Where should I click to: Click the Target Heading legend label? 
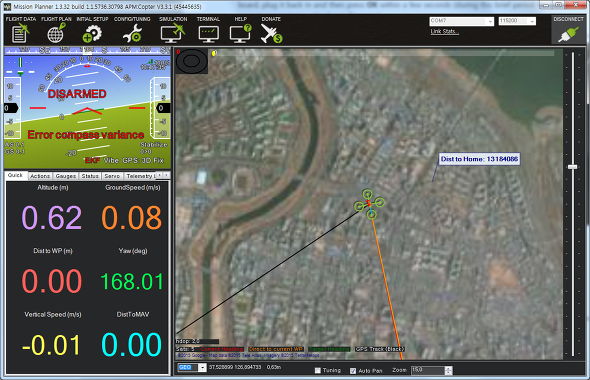[x=329, y=349]
